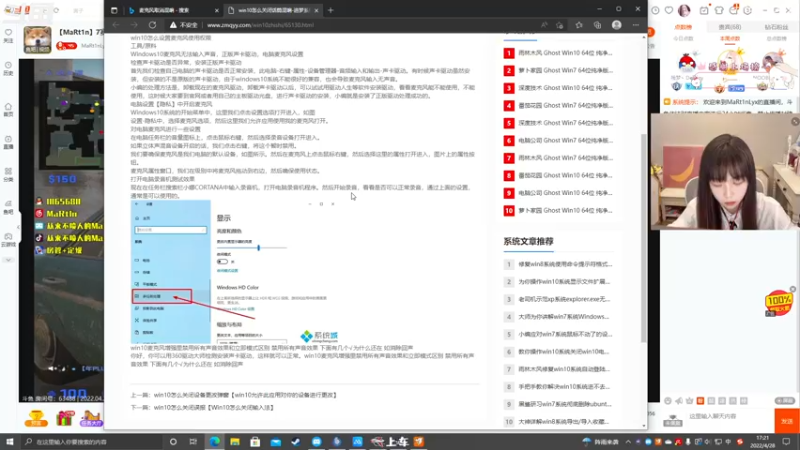Viewport: 800px width, 450px height.
Task: Open next article link about input method
Action: tap(214, 407)
